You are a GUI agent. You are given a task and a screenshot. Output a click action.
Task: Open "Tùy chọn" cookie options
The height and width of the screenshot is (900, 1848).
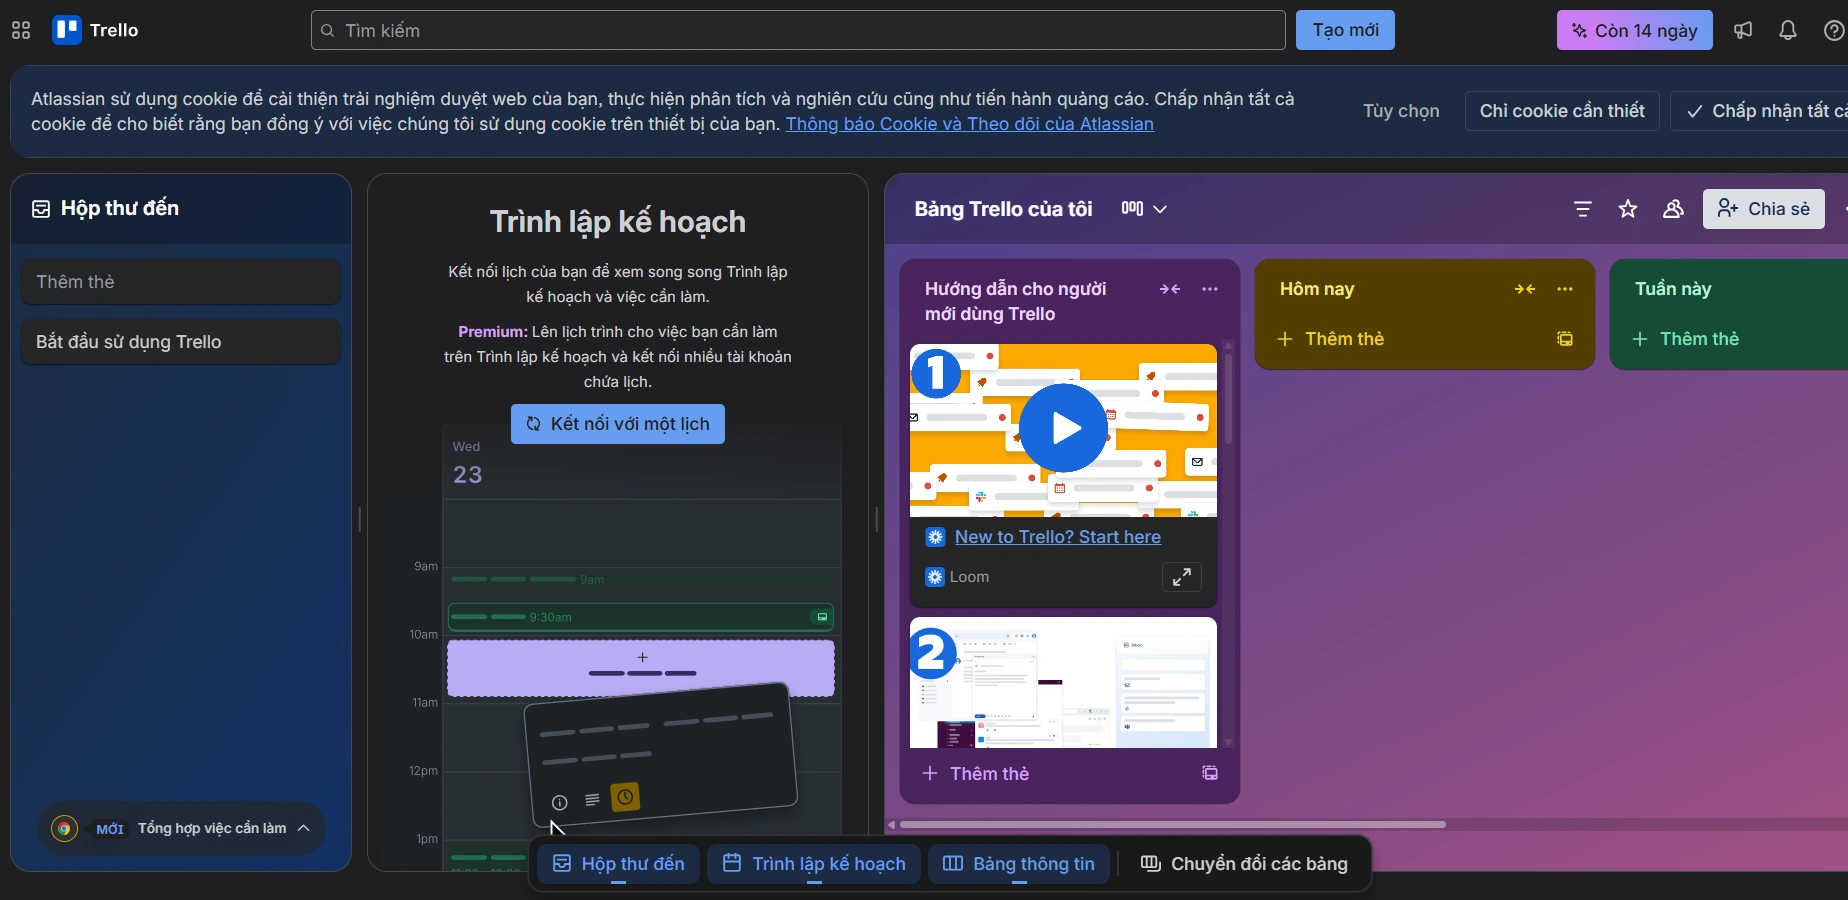click(x=1400, y=111)
